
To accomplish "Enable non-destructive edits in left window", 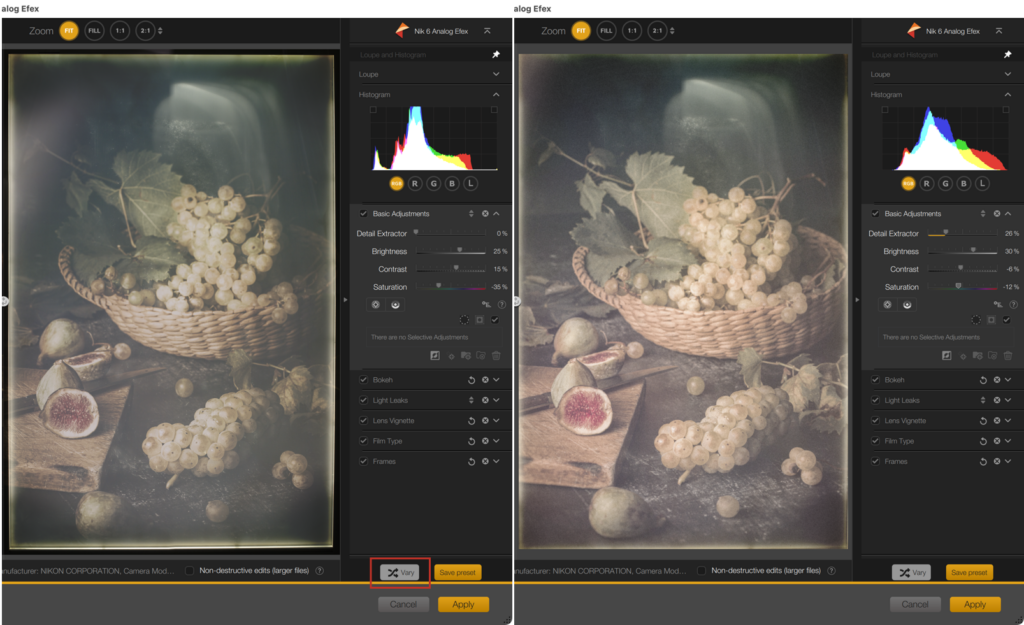I will (189, 570).
